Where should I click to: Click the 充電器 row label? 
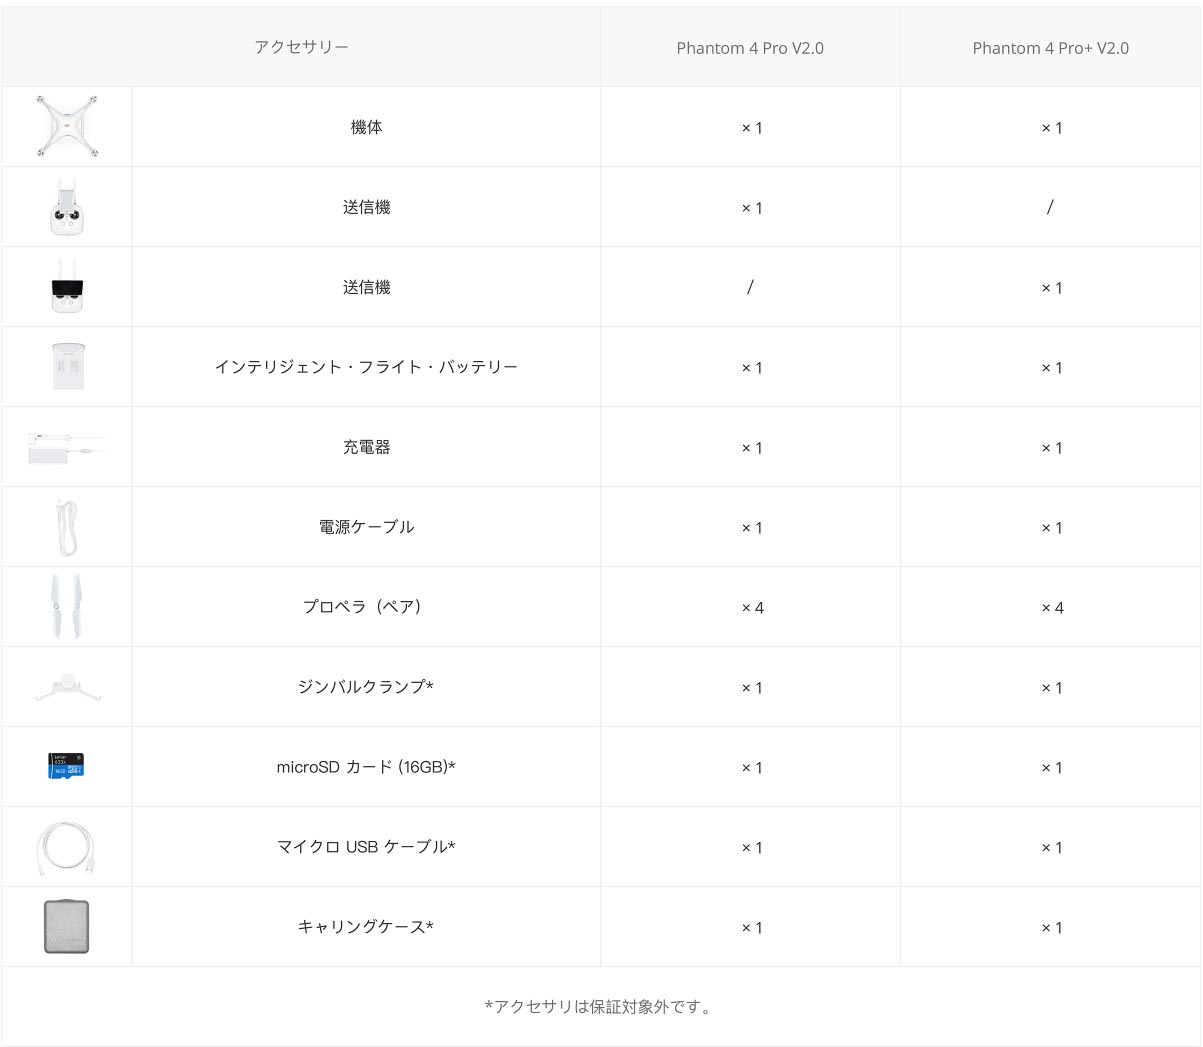tap(366, 447)
